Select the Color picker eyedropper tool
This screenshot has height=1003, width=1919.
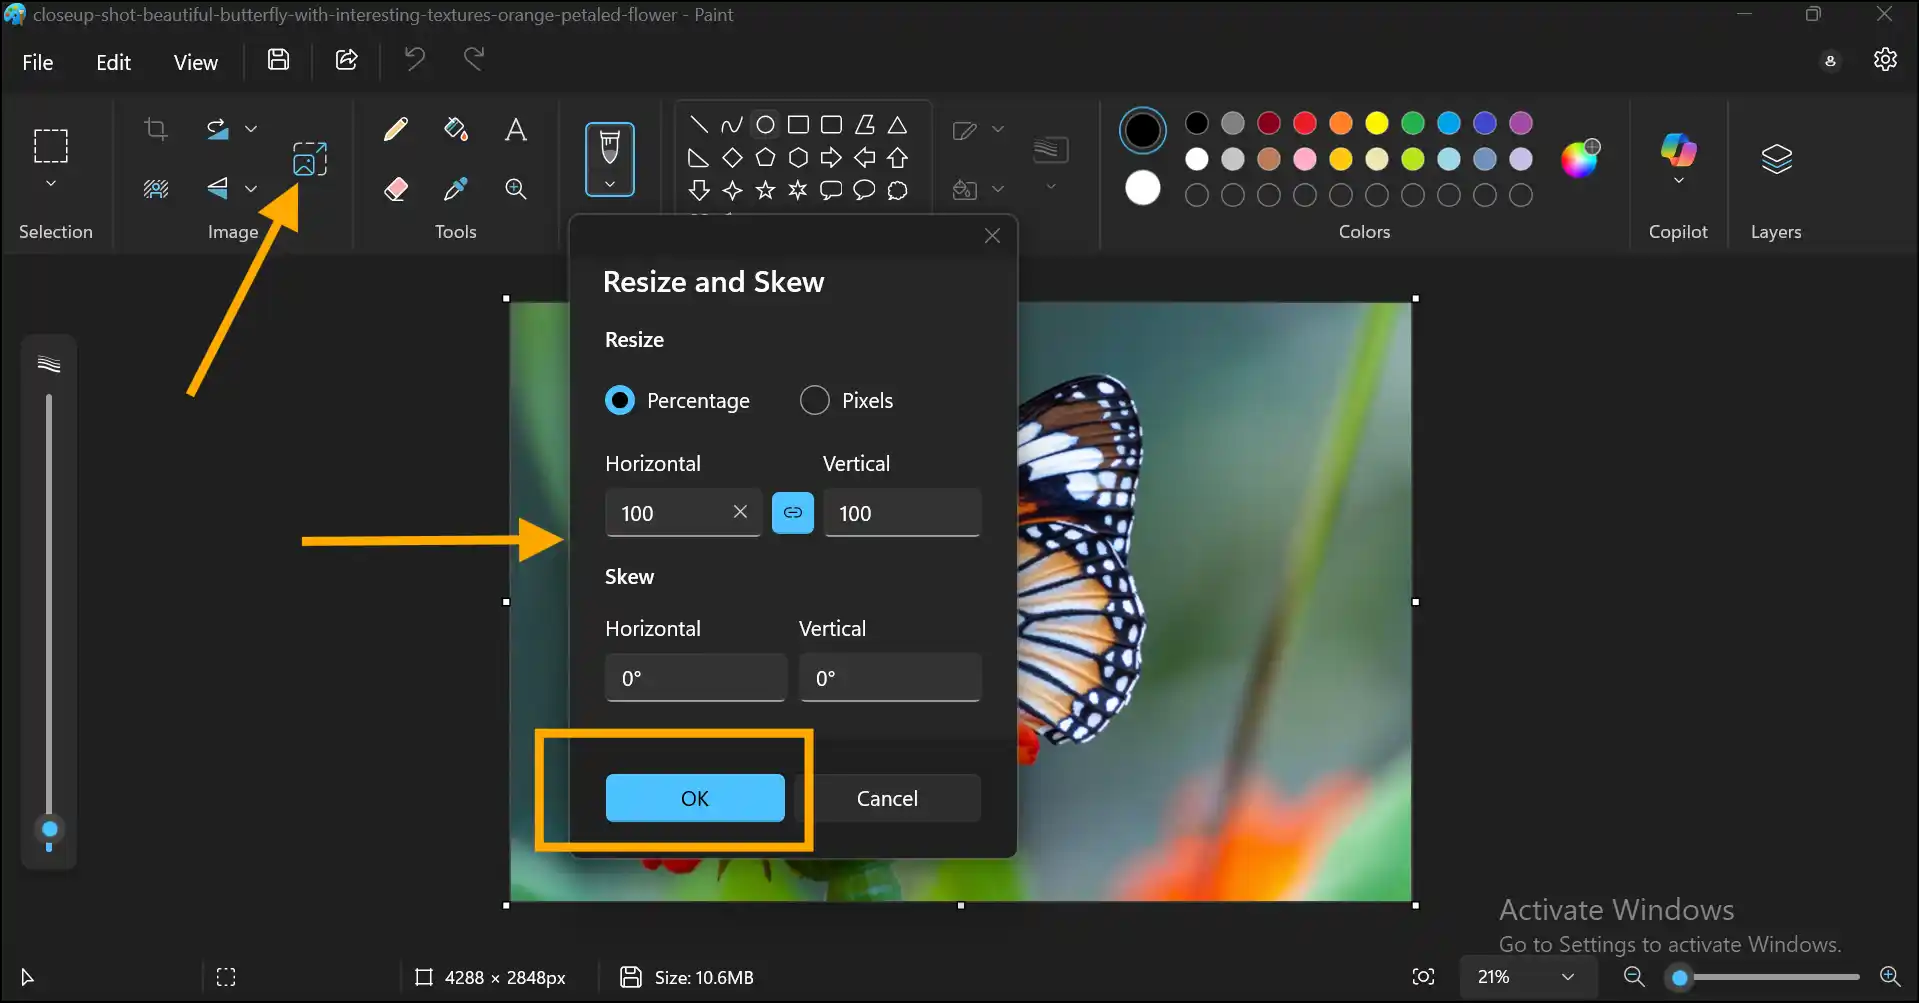(456, 188)
